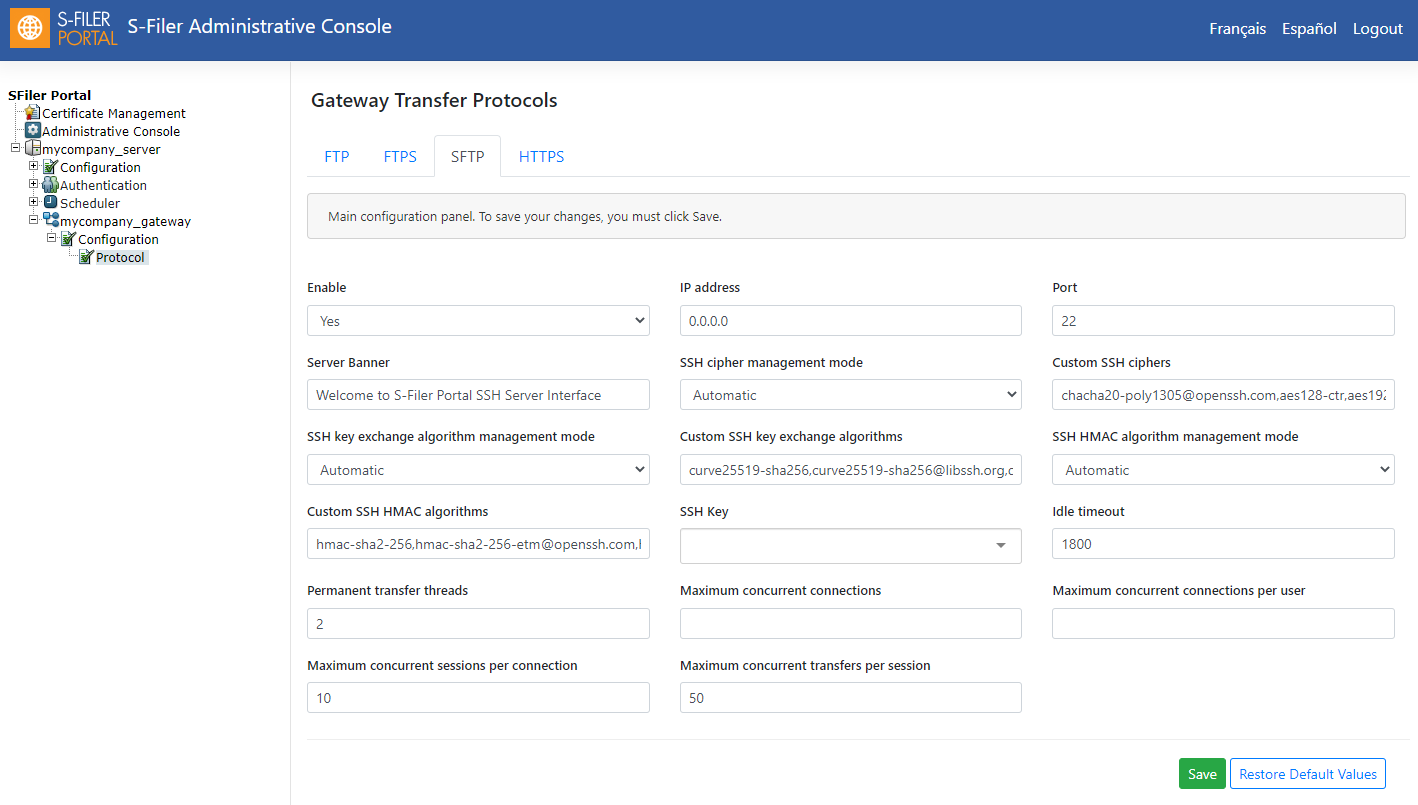Expand the Scheduler tree node
1418x805 pixels.
pos(34,202)
